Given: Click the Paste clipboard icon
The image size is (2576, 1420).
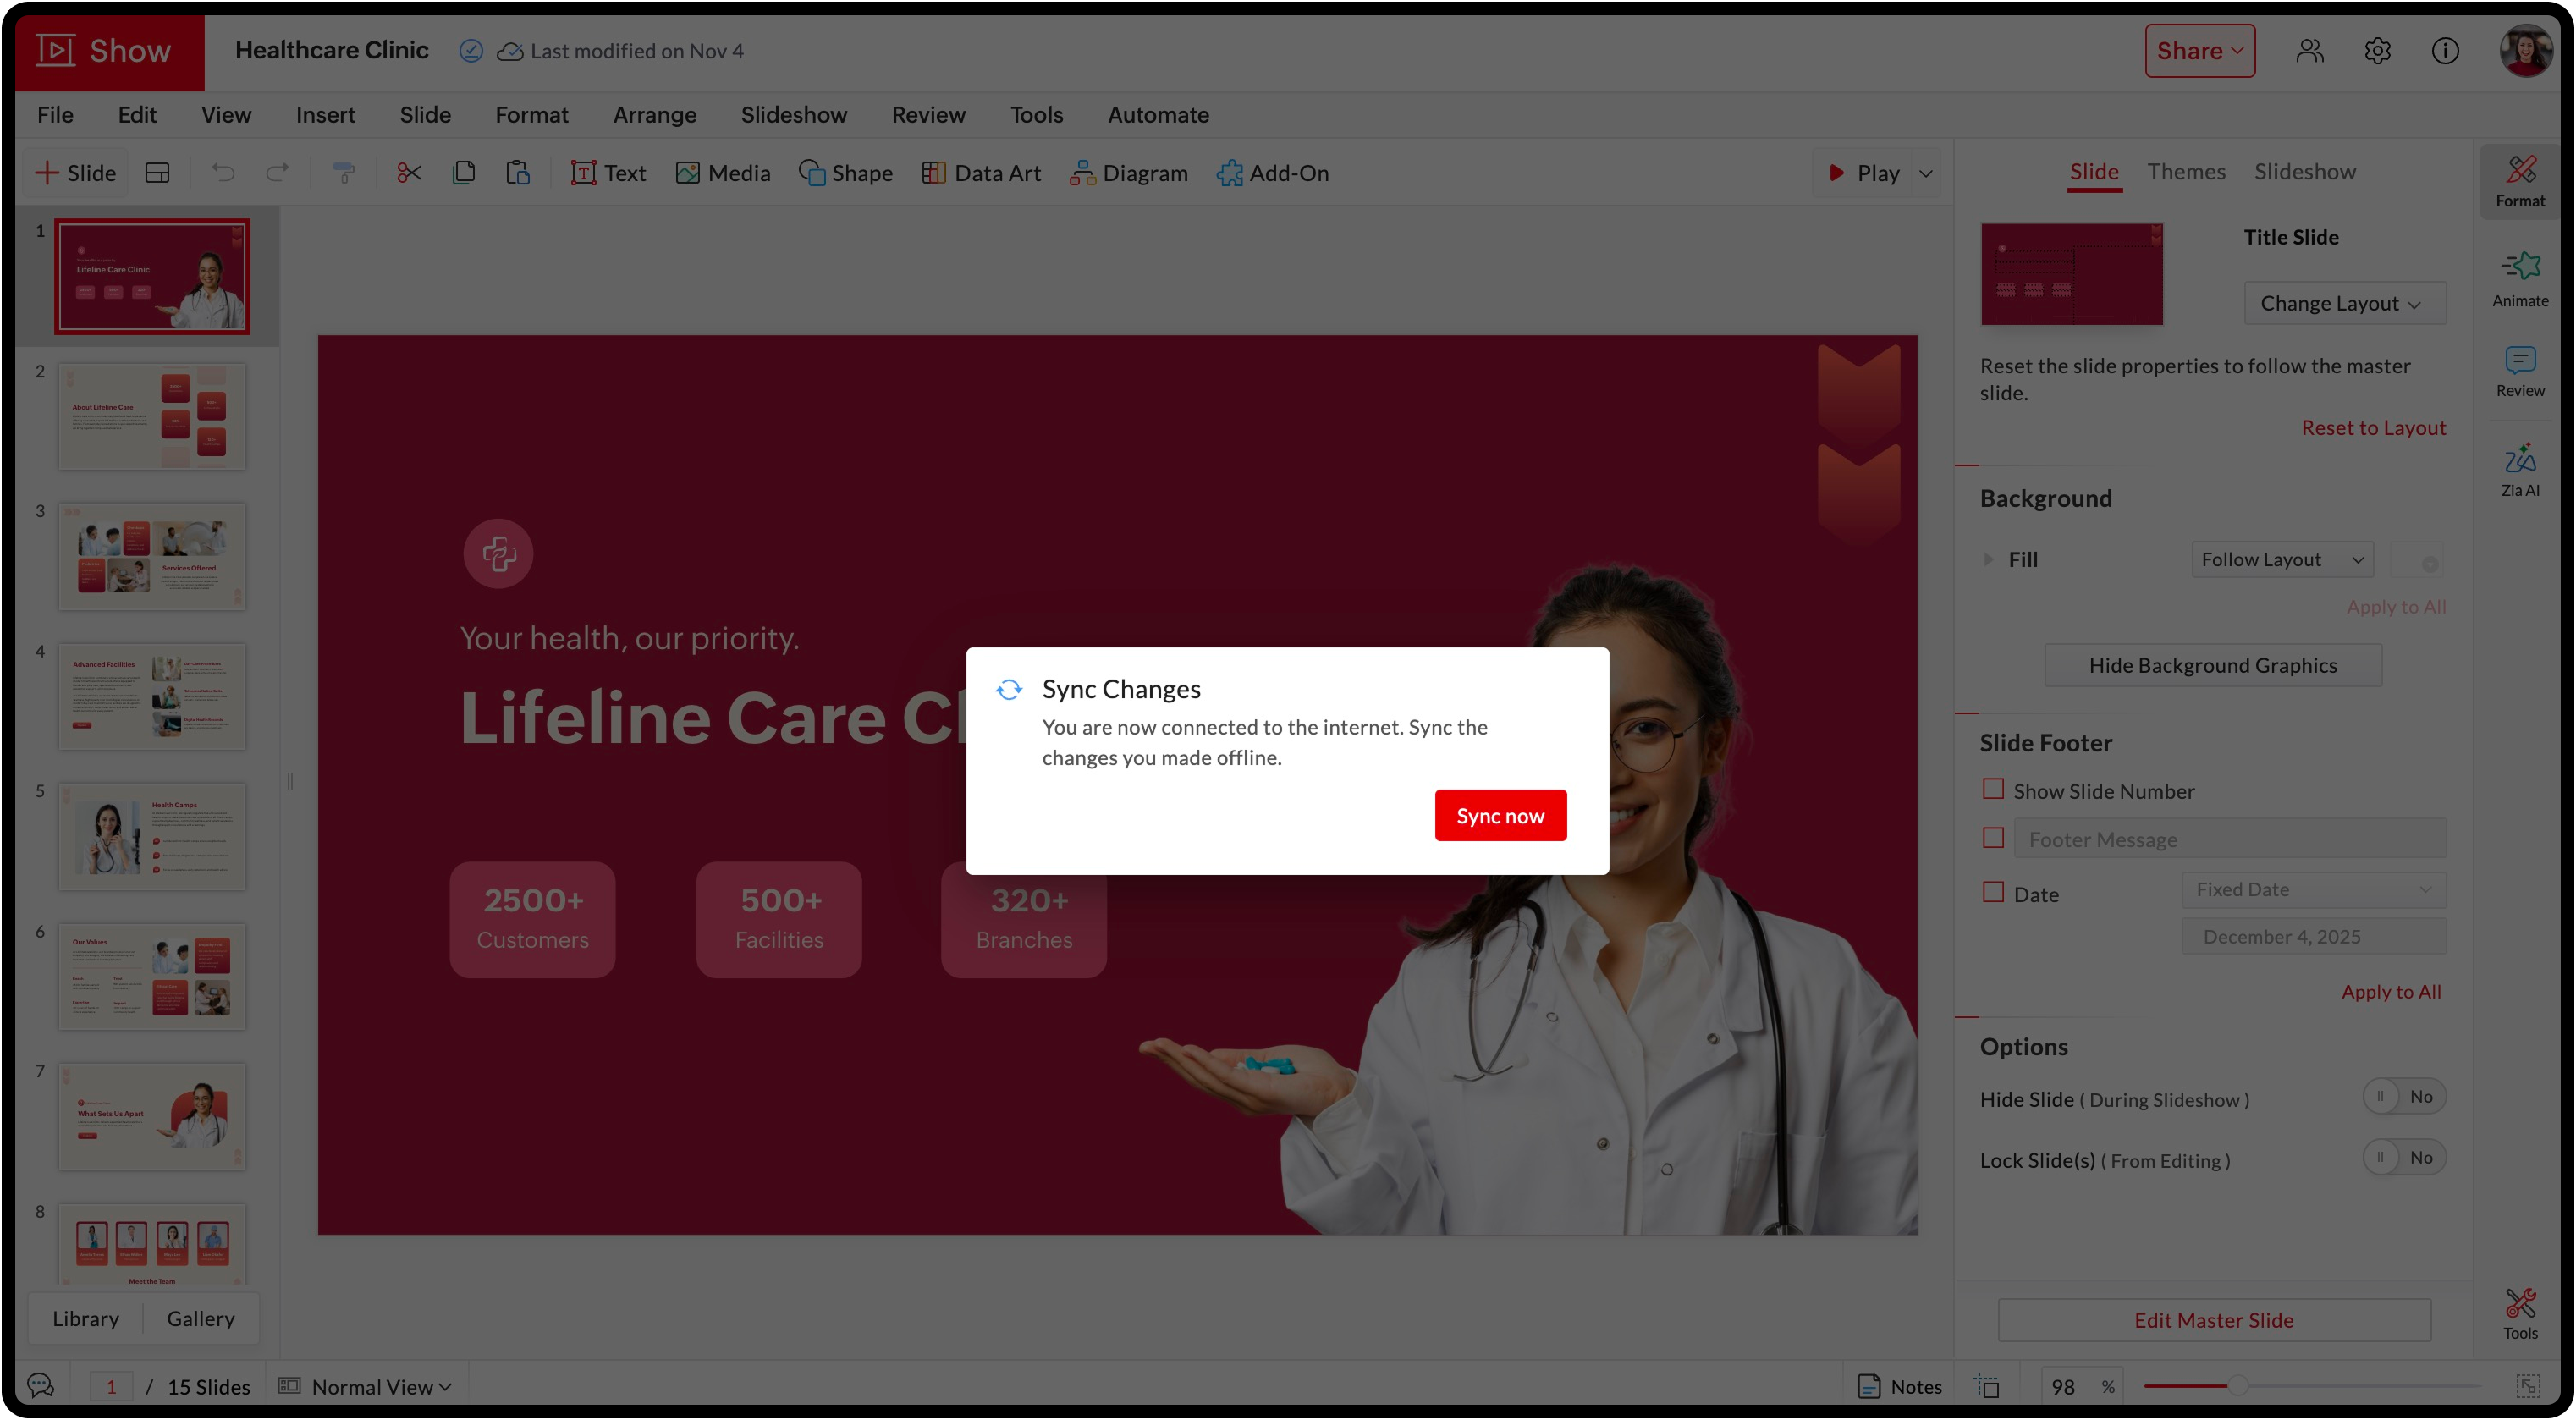Looking at the screenshot, I should (517, 173).
